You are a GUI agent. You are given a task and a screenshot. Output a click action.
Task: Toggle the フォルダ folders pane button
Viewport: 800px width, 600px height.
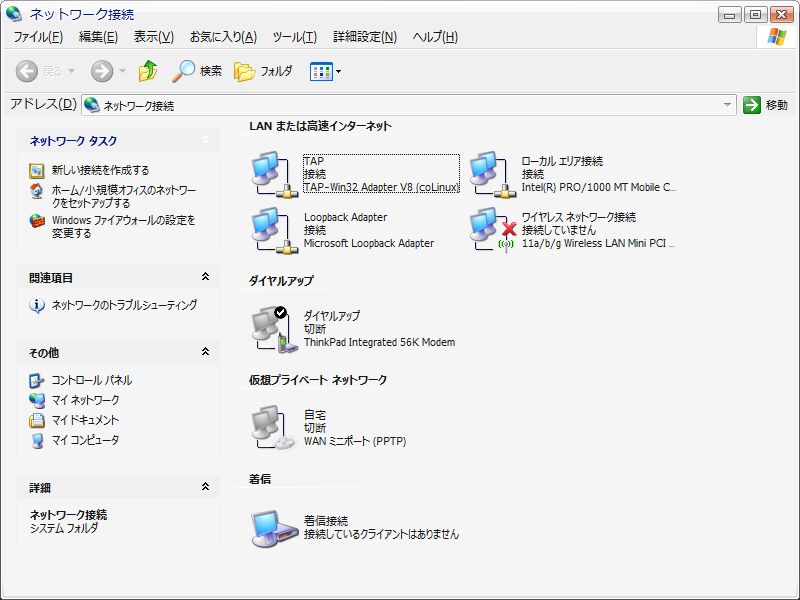coord(264,71)
